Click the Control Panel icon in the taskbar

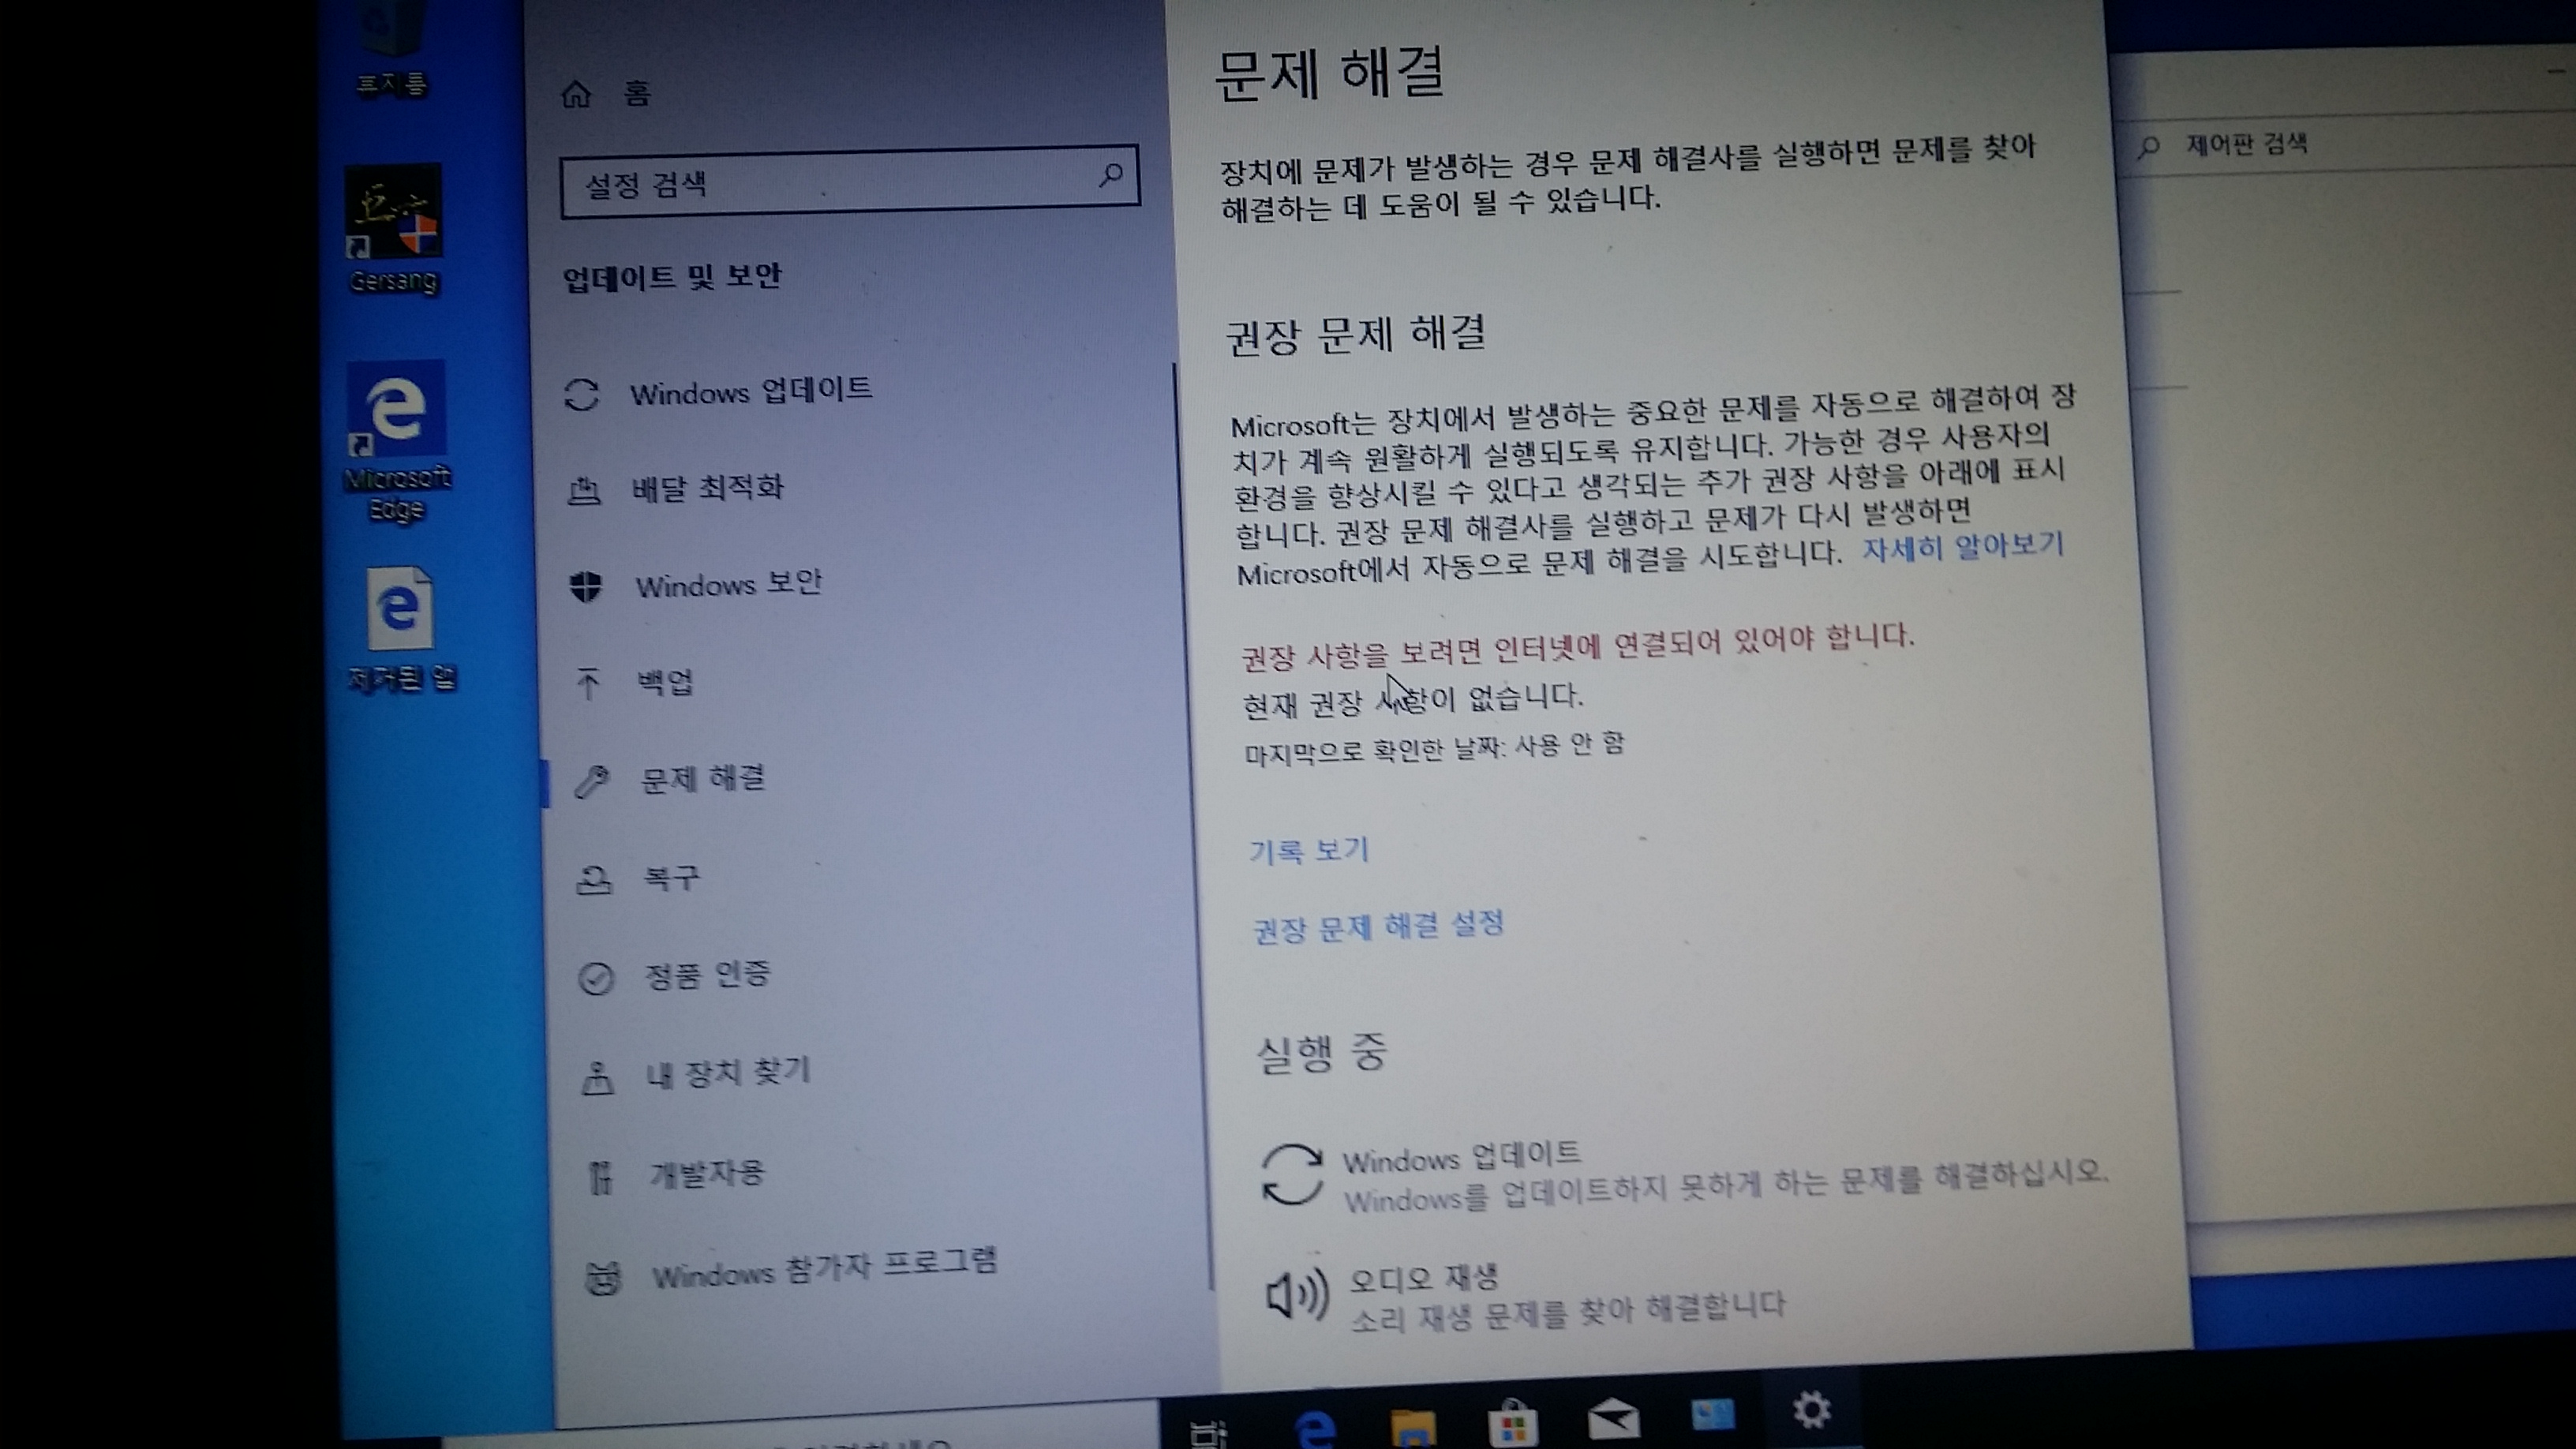tap(1713, 1414)
